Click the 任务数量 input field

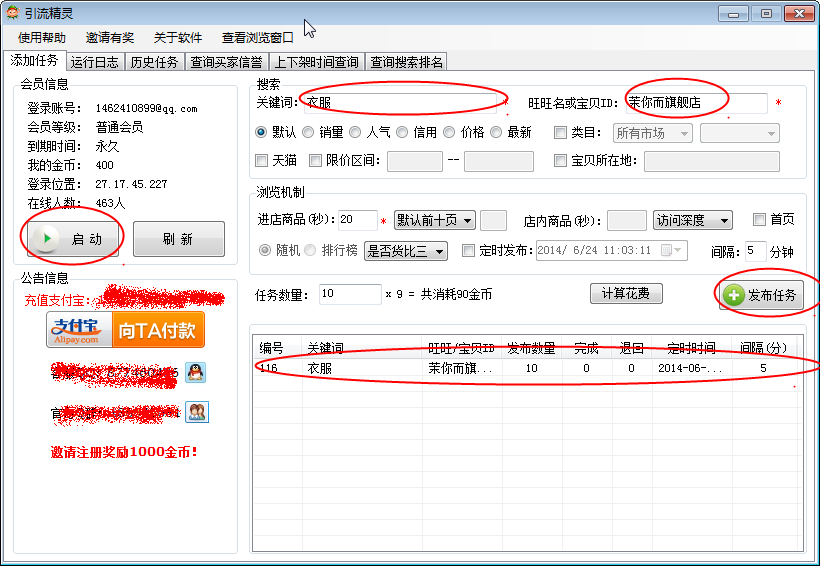coord(350,294)
